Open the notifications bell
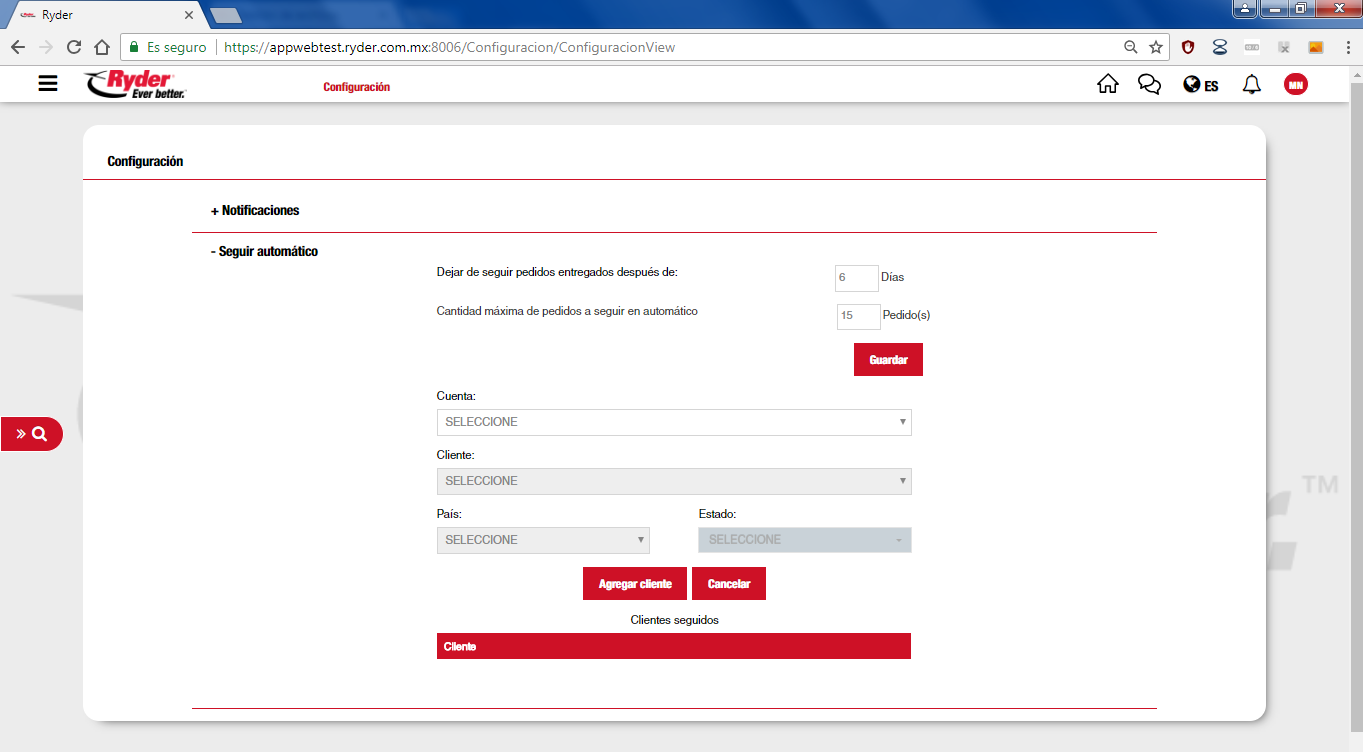This screenshot has height=752, width=1363. [x=1251, y=85]
